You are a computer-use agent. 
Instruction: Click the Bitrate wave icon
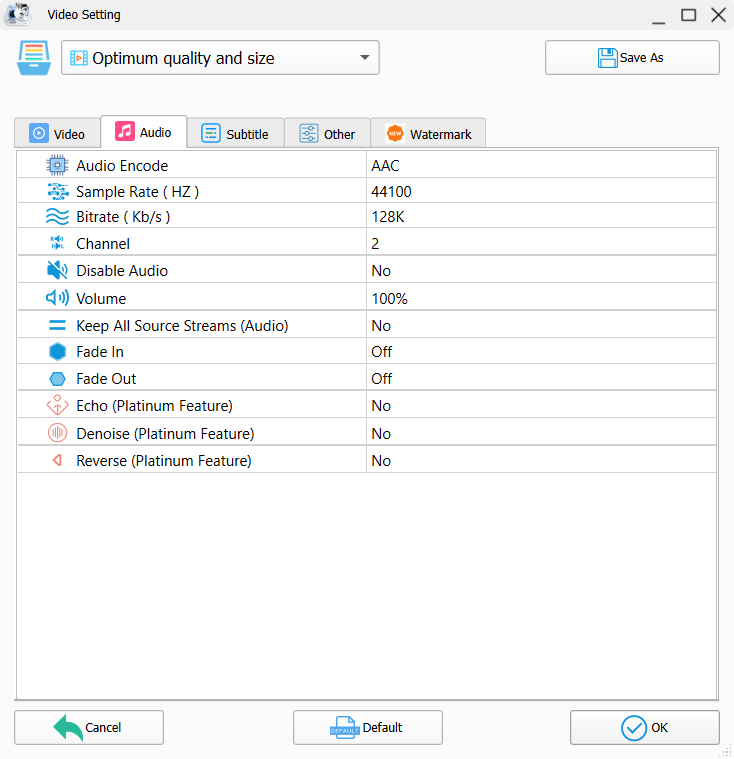click(57, 216)
